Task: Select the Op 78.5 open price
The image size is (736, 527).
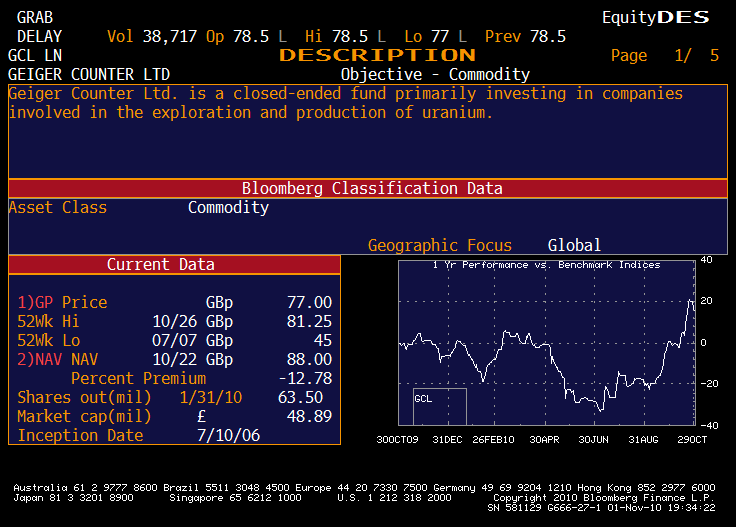Action: point(237,37)
